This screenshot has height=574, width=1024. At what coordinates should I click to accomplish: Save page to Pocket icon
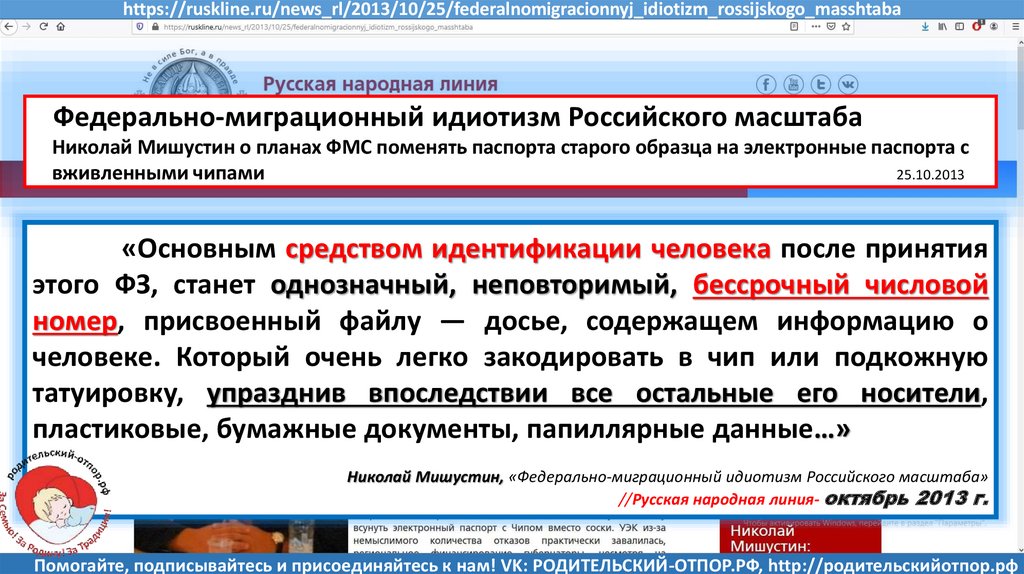(x=831, y=27)
